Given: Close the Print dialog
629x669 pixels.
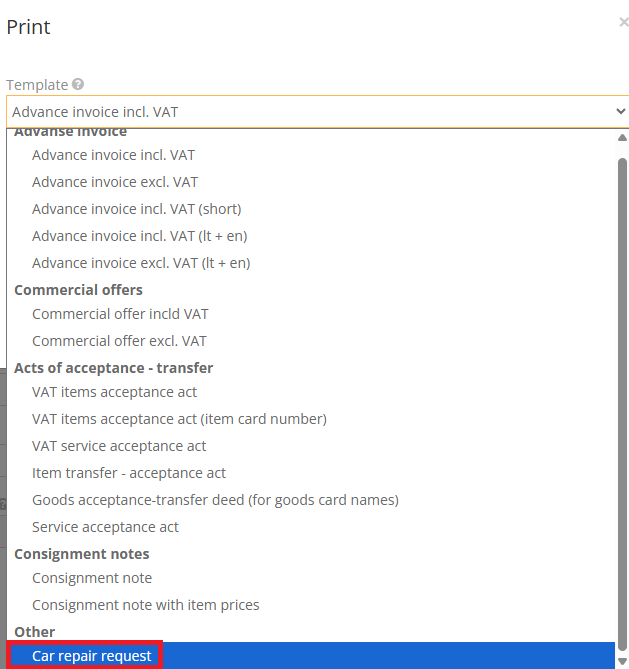Looking at the screenshot, I should (x=623, y=22).
